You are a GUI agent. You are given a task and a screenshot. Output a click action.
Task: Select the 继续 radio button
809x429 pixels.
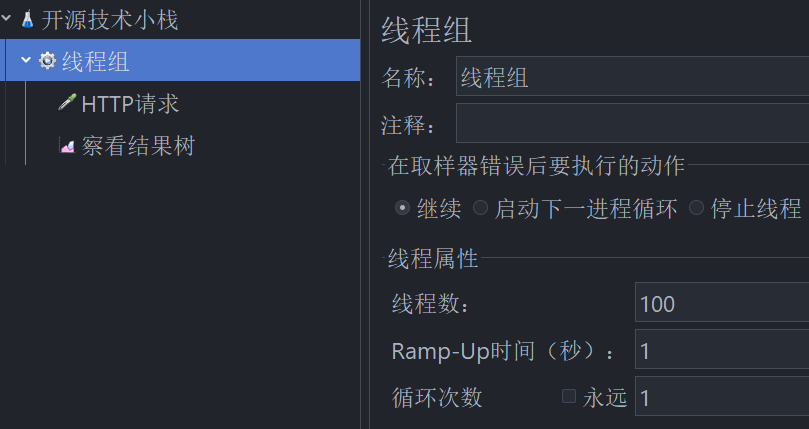coord(402,208)
